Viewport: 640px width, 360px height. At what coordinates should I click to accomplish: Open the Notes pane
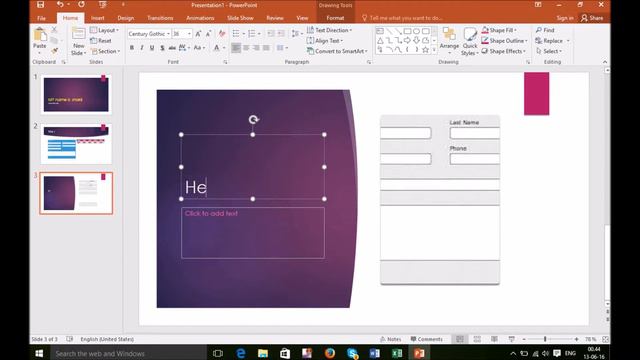click(x=391, y=339)
